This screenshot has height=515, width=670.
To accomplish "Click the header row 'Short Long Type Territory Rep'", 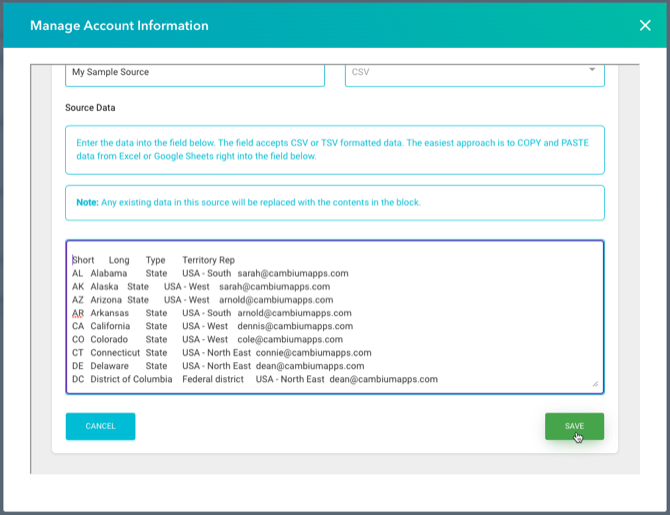I will [153, 260].
